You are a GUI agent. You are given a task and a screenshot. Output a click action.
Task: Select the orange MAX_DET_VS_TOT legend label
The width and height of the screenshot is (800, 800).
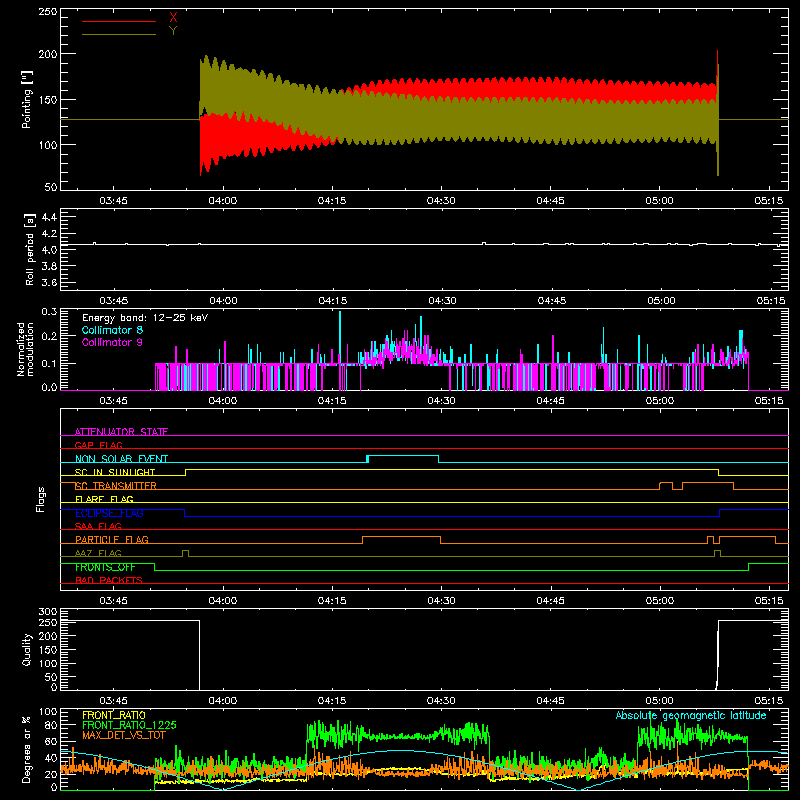[x=123, y=735]
